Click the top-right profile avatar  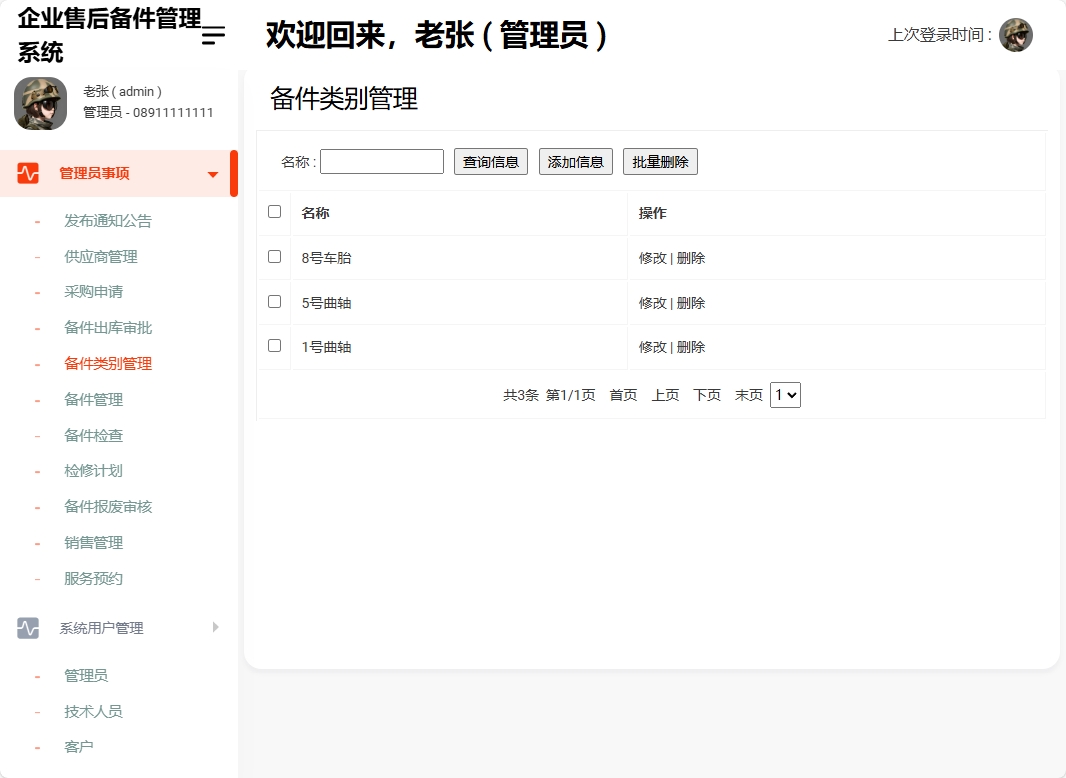(x=1016, y=34)
